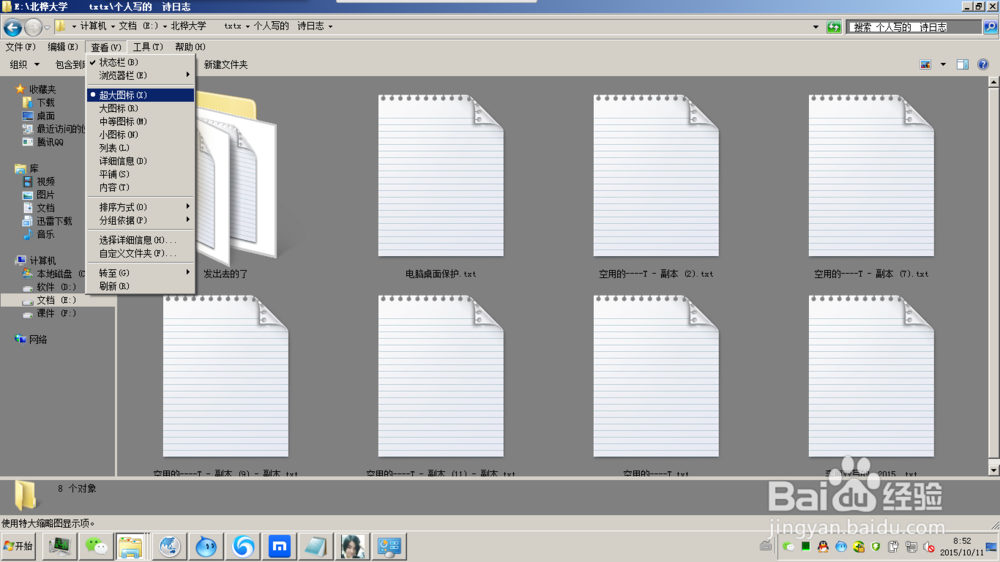Click the 开始 Start button
This screenshot has height=562, width=1000.
point(18,546)
